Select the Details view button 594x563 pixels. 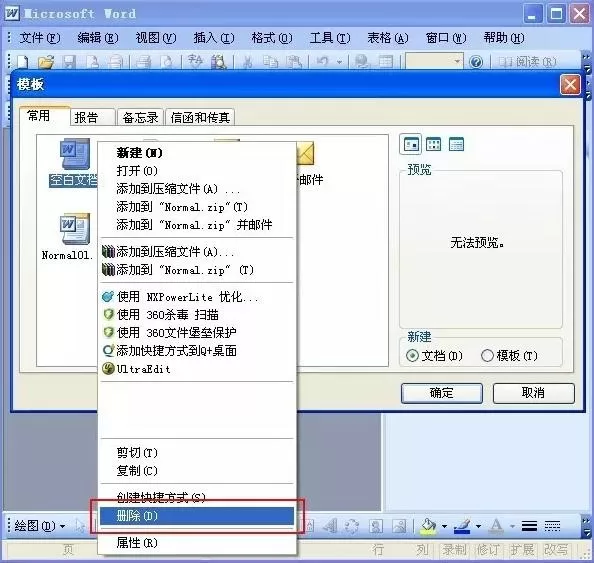456,144
